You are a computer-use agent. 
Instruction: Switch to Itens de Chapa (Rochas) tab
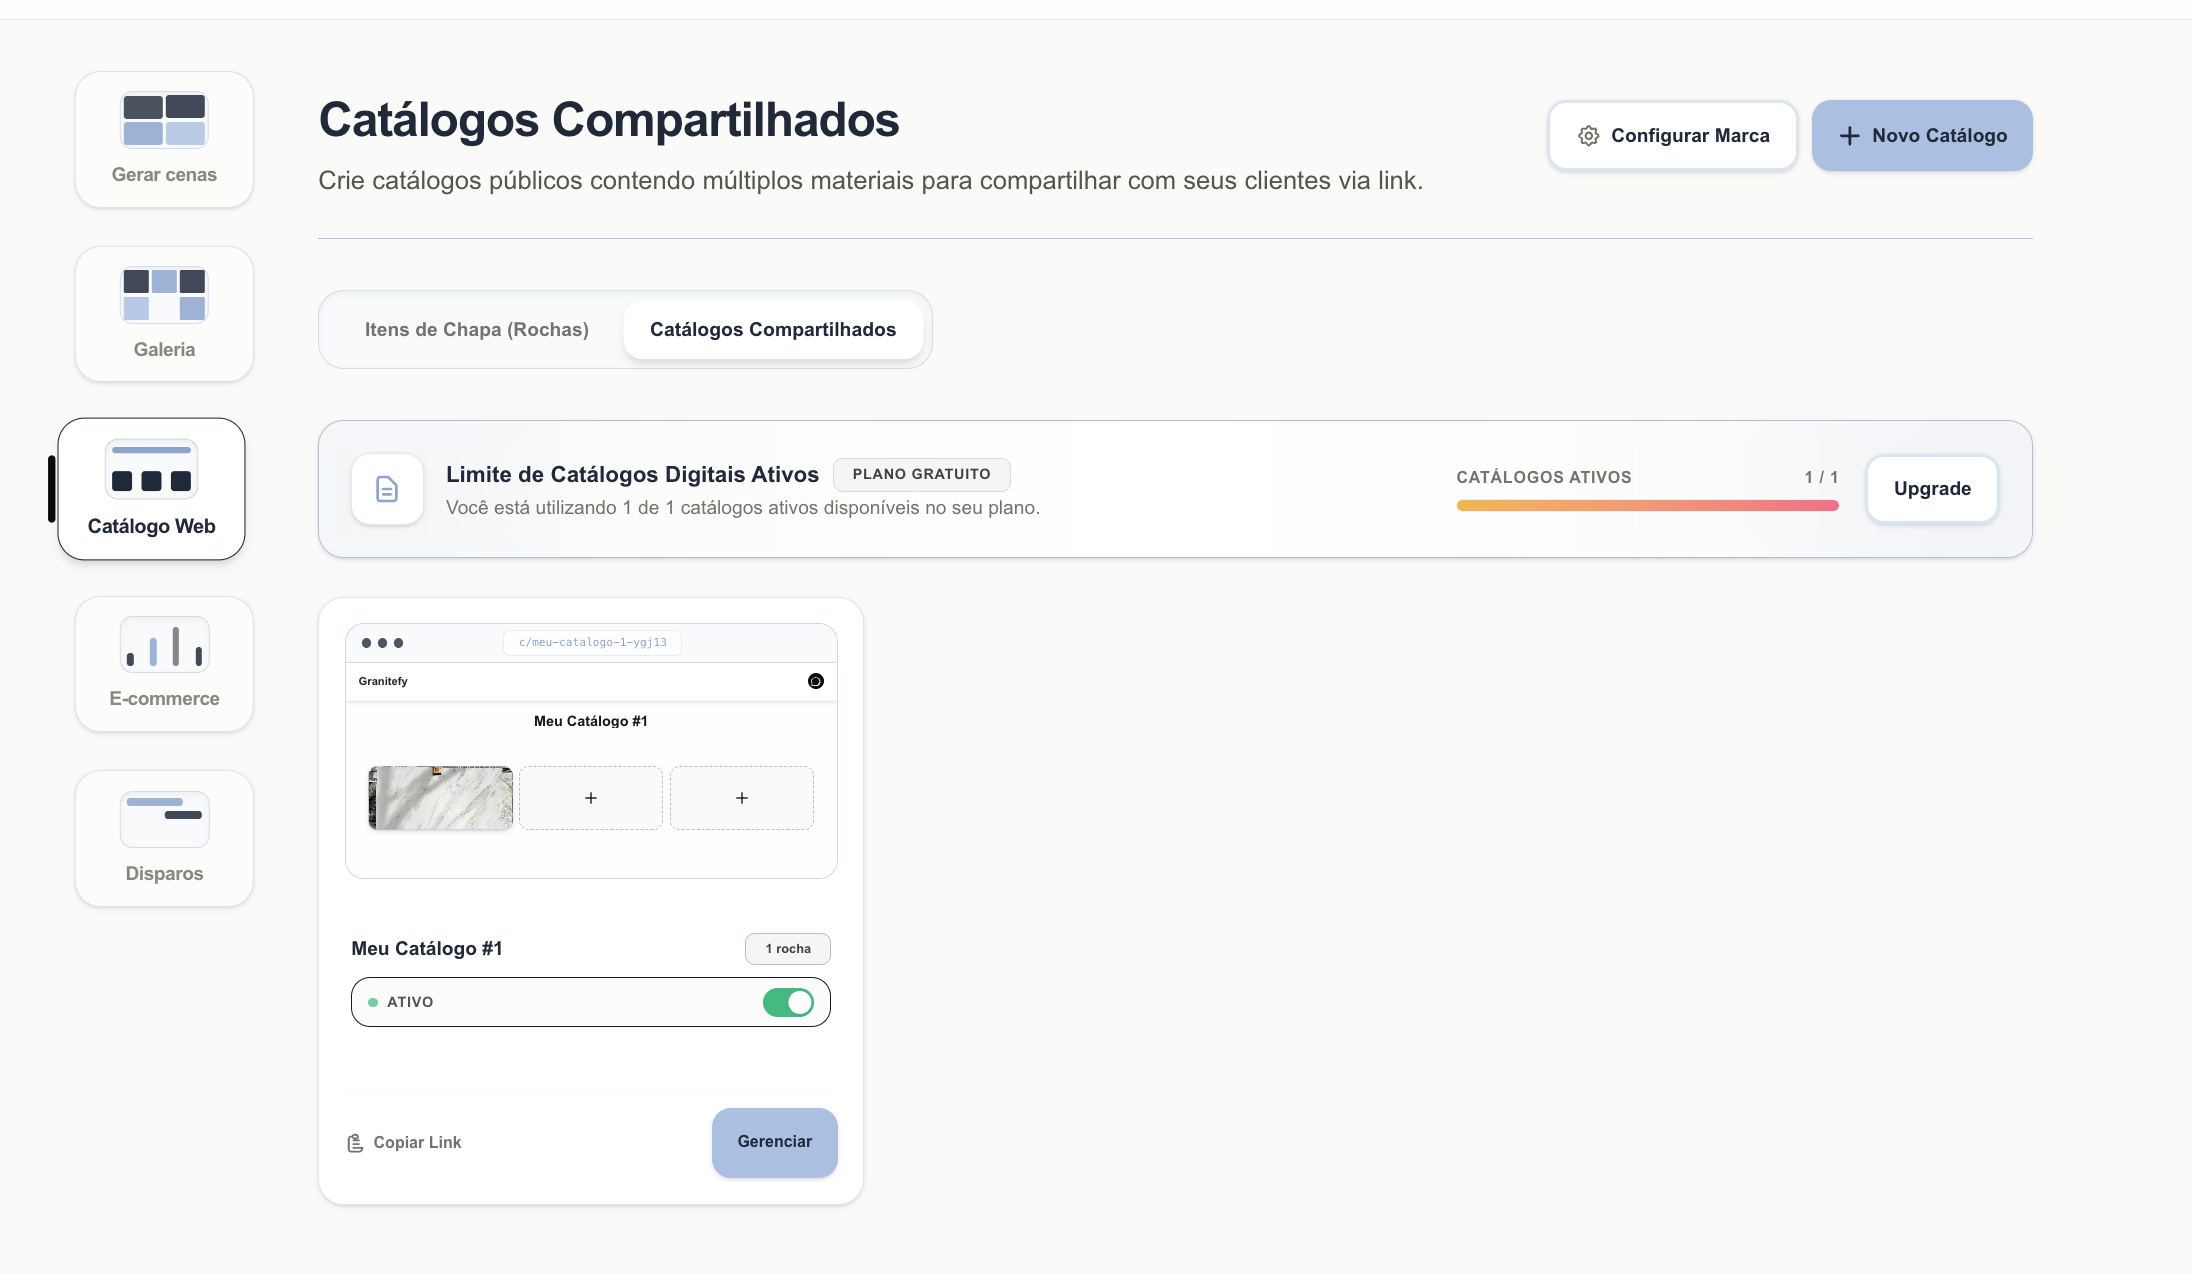[x=476, y=330]
